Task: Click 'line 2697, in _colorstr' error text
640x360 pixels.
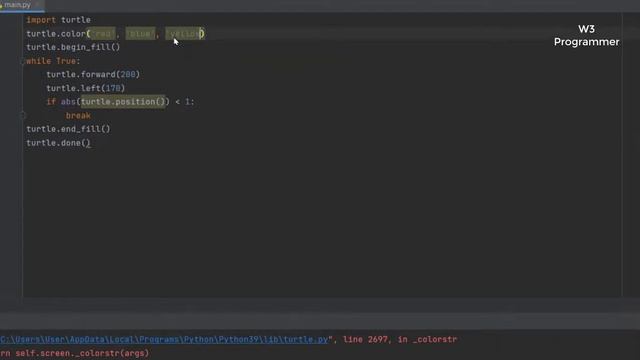Action: pyautogui.click(x=400, y=340)
